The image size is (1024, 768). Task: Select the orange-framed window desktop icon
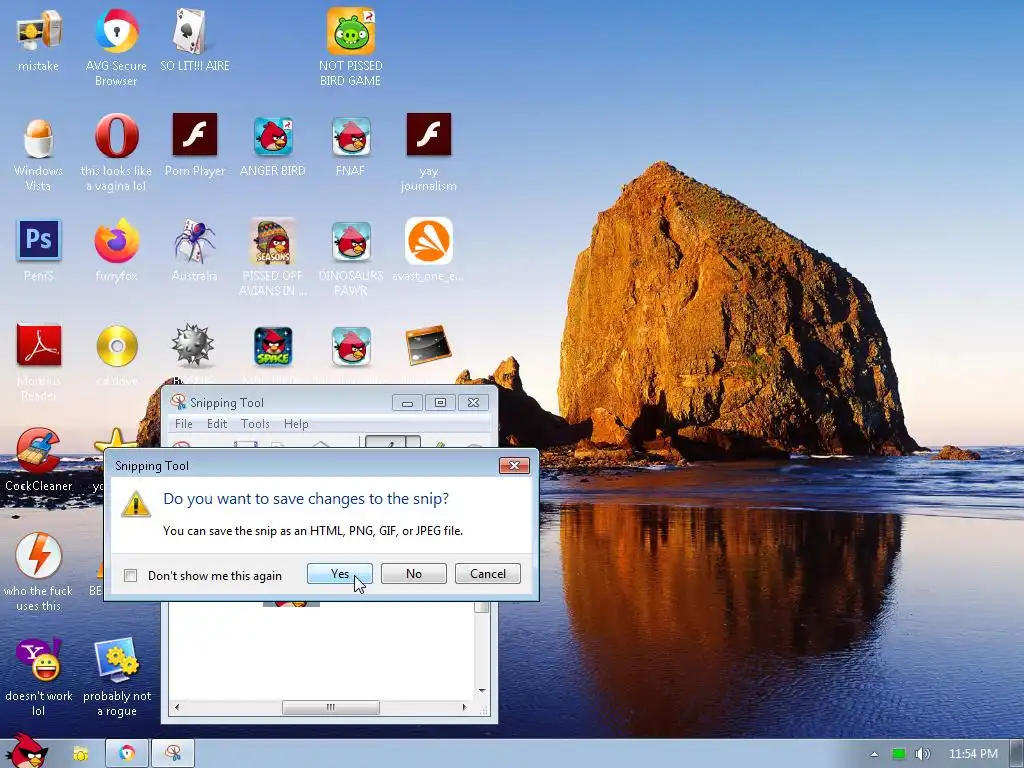click(428, 345)
